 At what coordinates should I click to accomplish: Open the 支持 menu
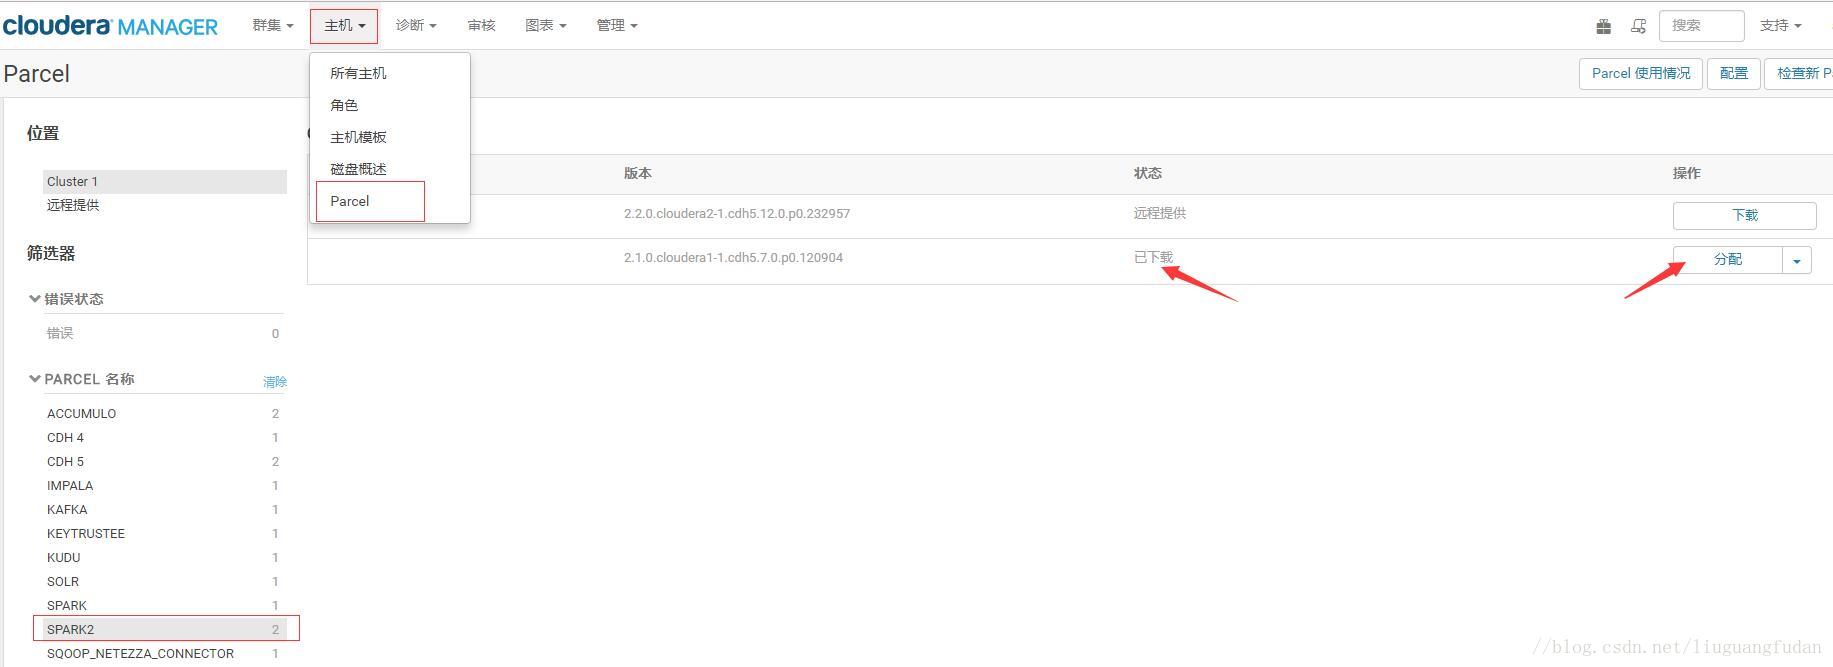pyautogui.click(x=1780, y=26)
